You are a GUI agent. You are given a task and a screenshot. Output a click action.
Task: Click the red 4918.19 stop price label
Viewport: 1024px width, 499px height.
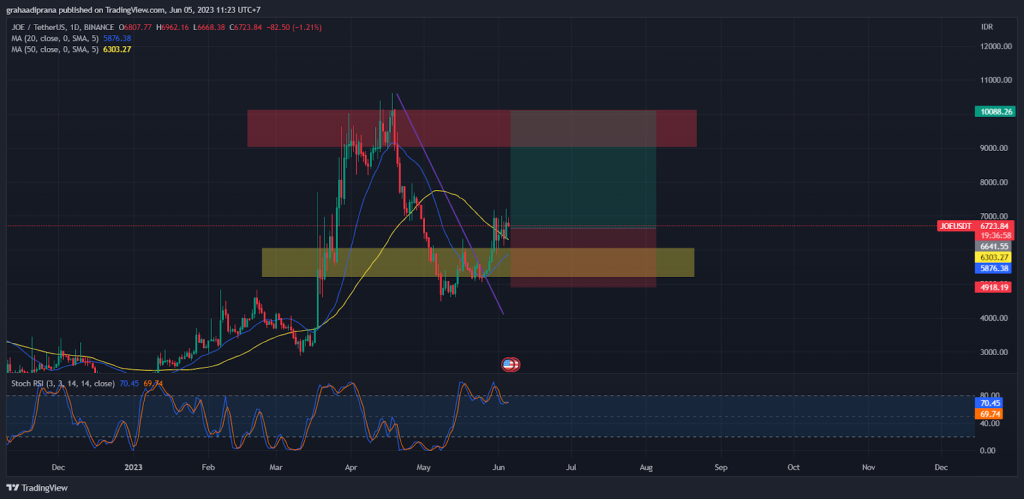click(994, 287)
